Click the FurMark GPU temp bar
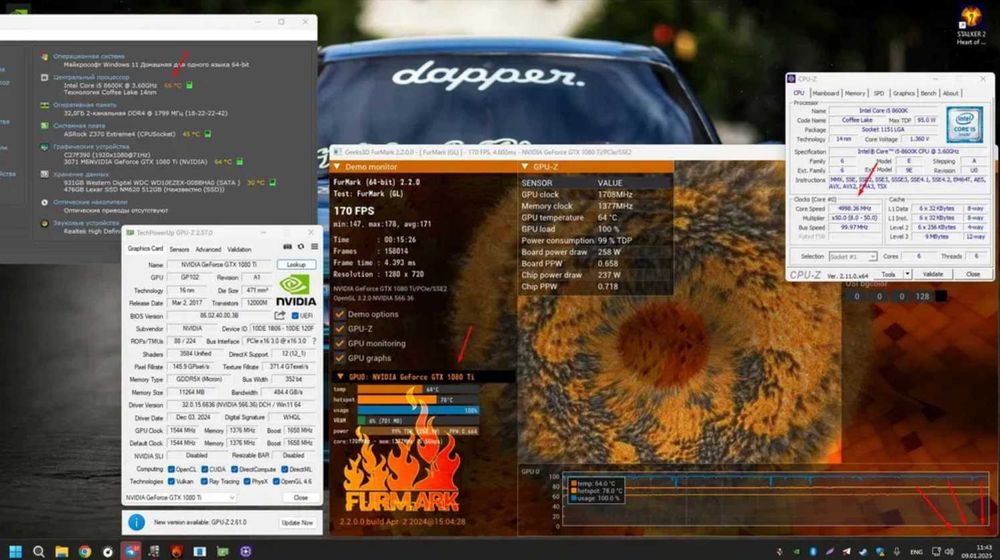This screenshot has width=1000, height=560. coord(418,389)
